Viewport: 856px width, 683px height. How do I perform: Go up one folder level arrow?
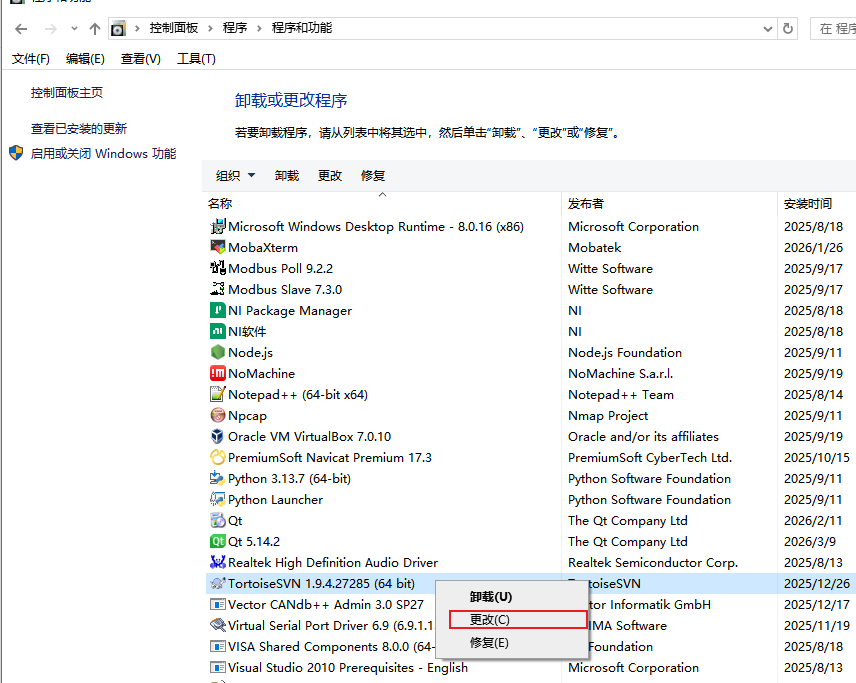pos(95,29)
